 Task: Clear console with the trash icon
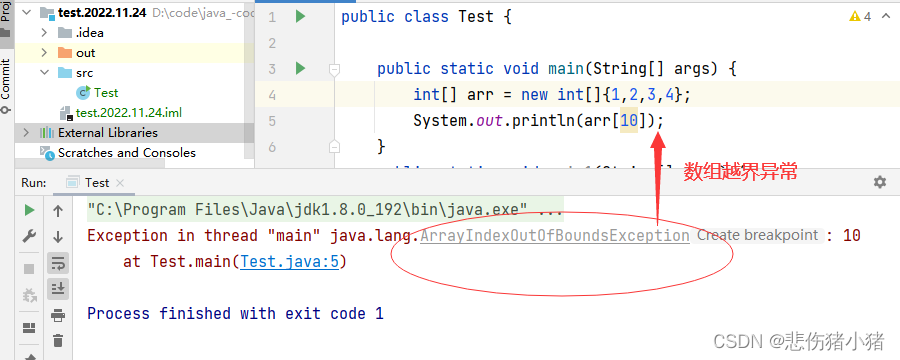[x=58, y=340]
